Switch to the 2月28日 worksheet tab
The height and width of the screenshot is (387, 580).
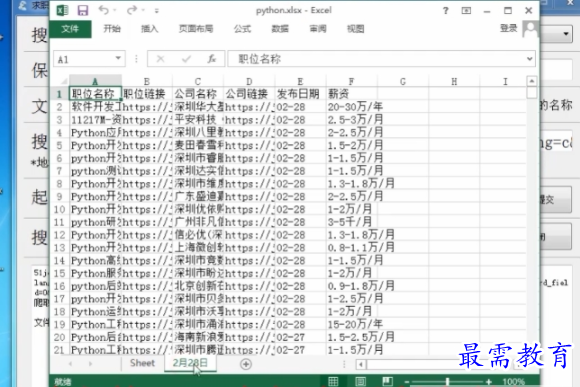pos(190,363)
